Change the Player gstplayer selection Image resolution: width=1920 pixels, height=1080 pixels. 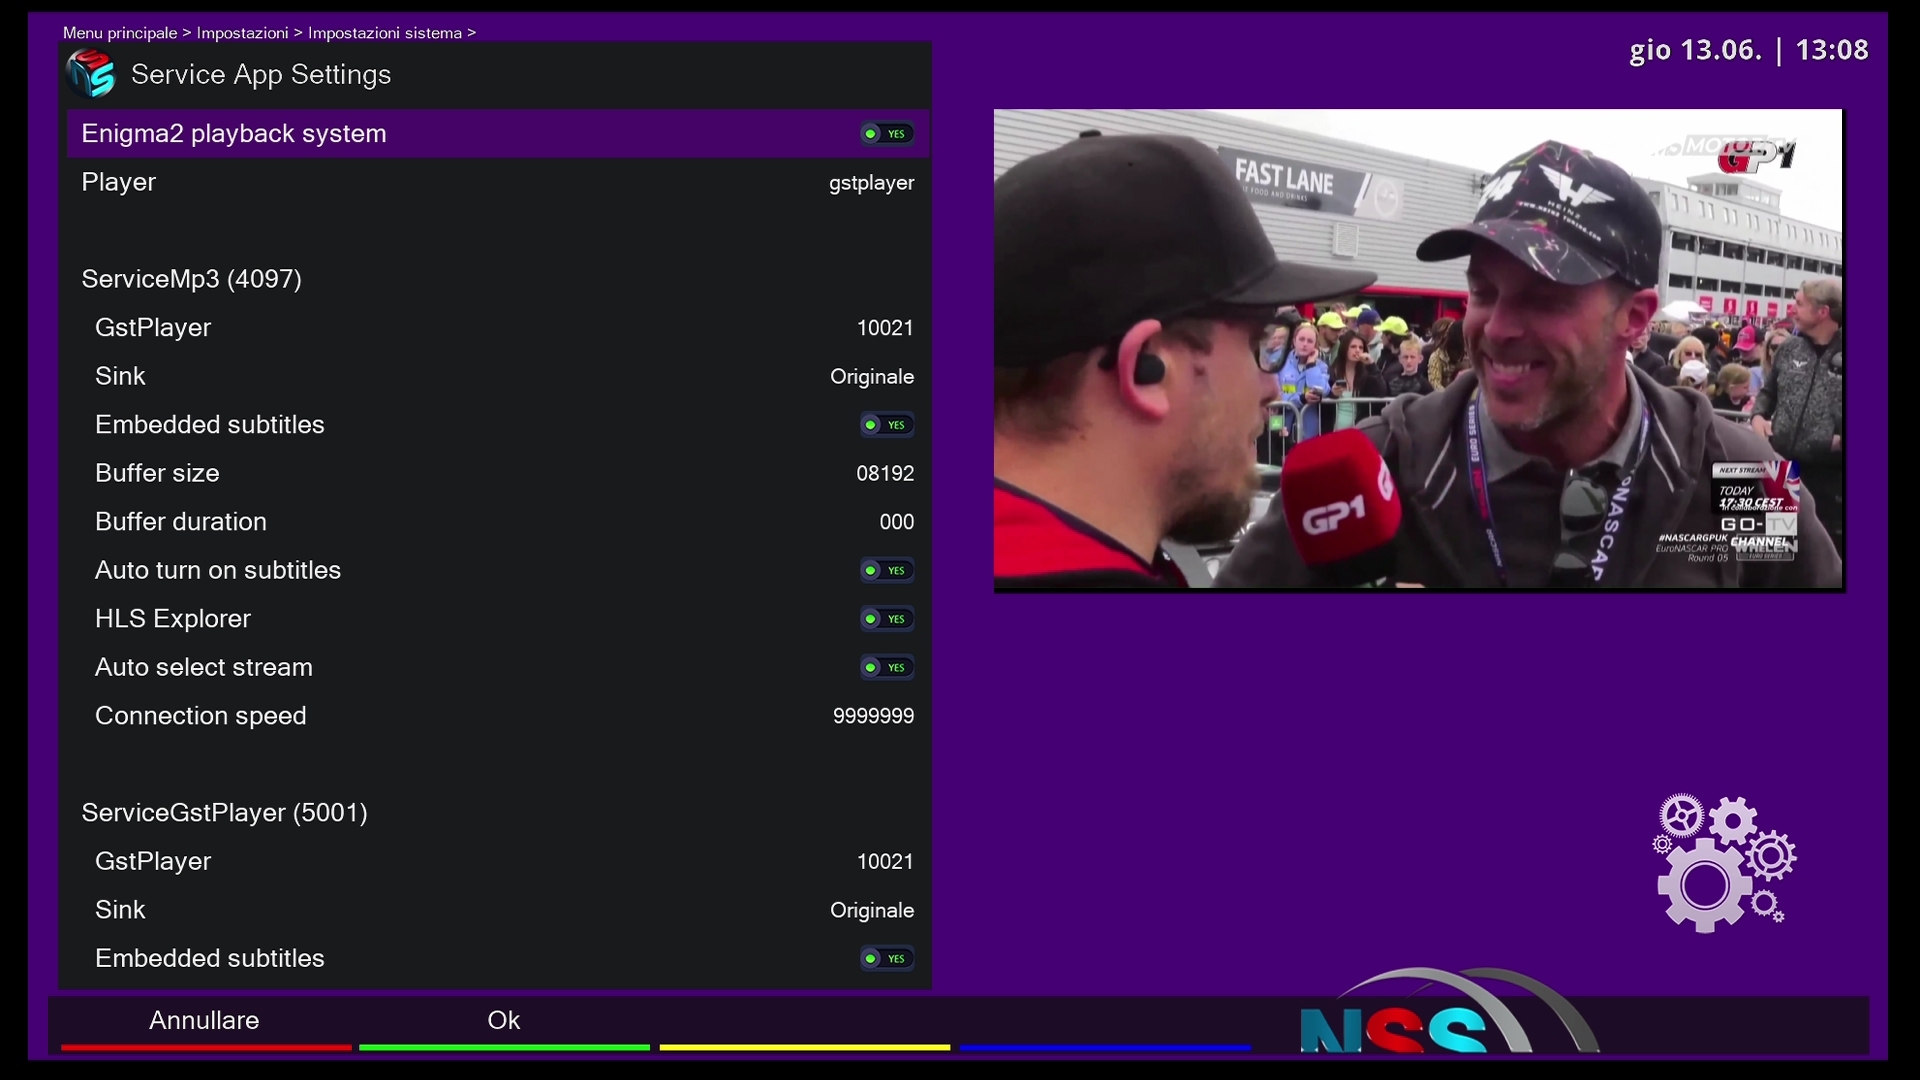(871, 183)
